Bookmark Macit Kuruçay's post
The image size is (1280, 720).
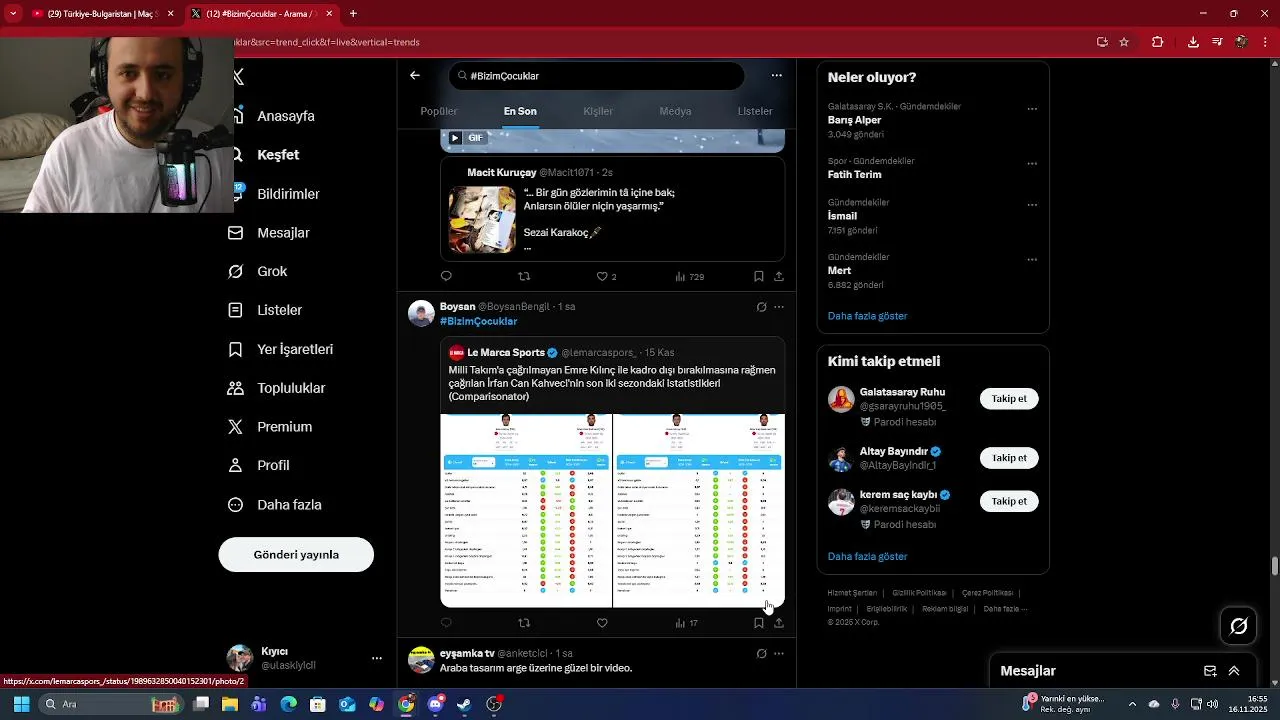click(x=758, y=276)
